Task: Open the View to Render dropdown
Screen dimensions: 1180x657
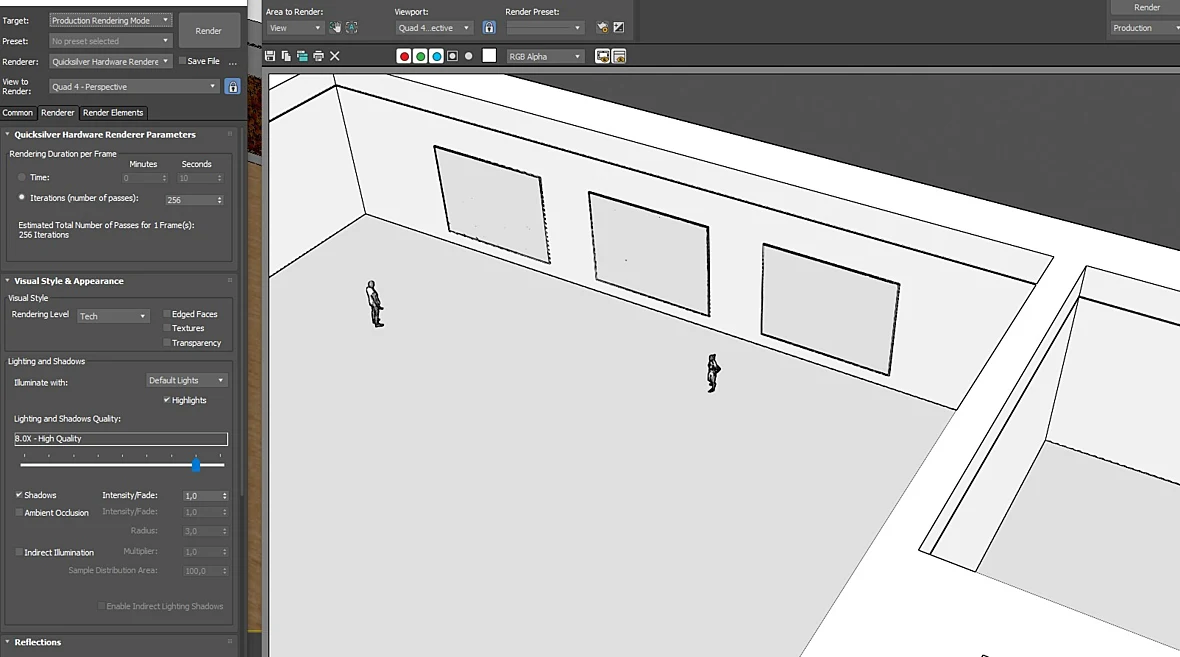Action: coord(134,87)
